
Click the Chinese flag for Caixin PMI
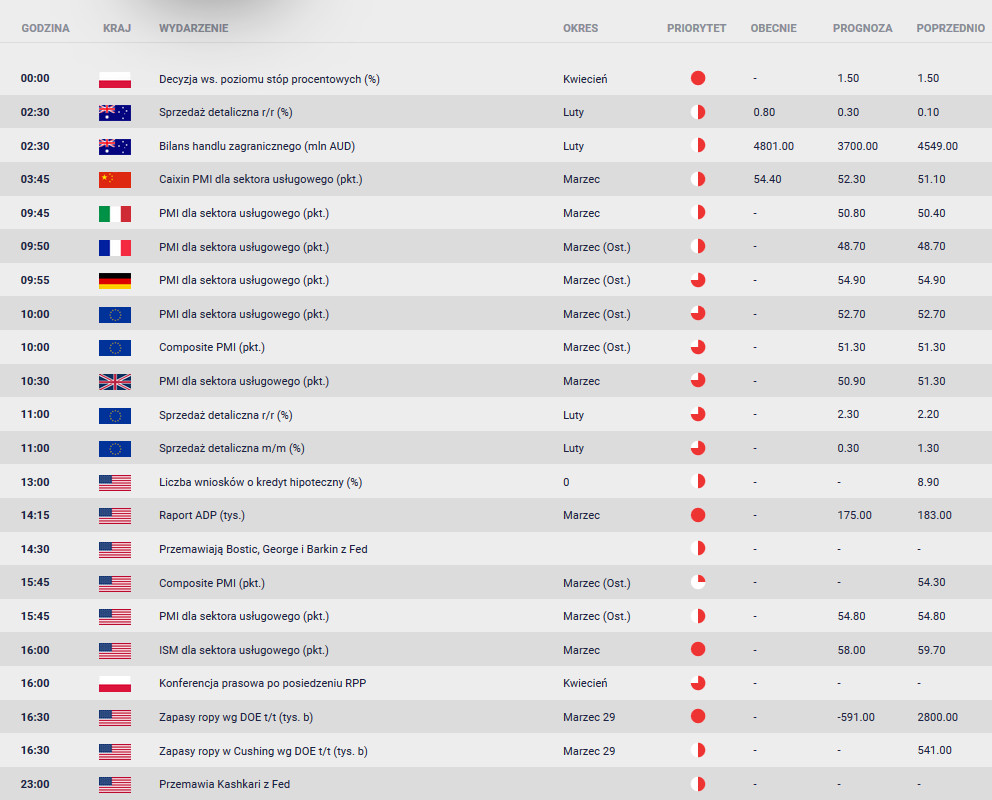pyautogui.click(x=115, y=179)
